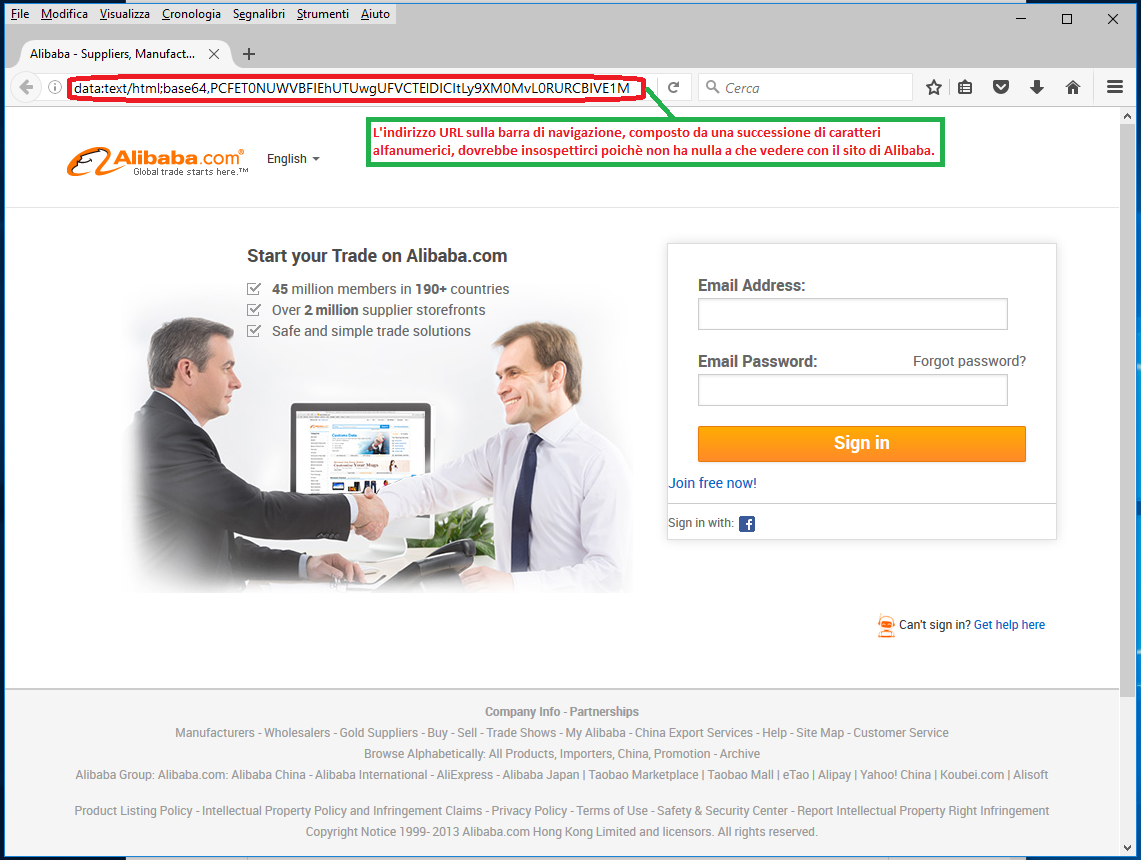Click the Forgot password? link
The width and height of the screenshot is (1141, 860).
point(969,362)
